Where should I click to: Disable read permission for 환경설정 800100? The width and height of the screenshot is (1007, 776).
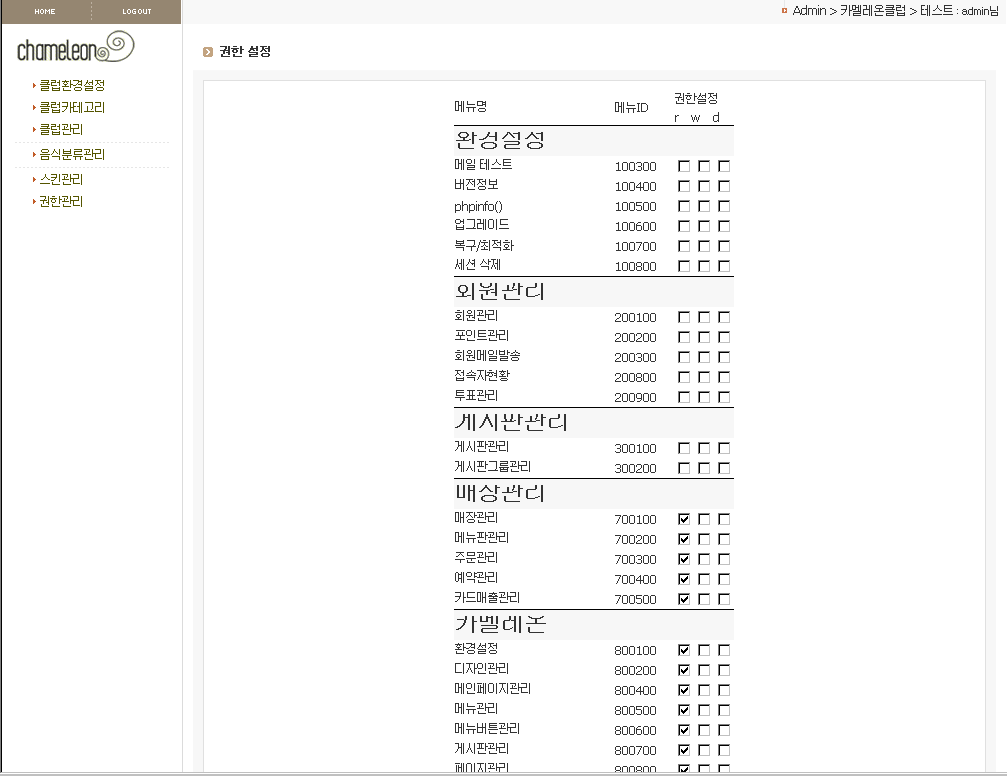coord(684,650)
